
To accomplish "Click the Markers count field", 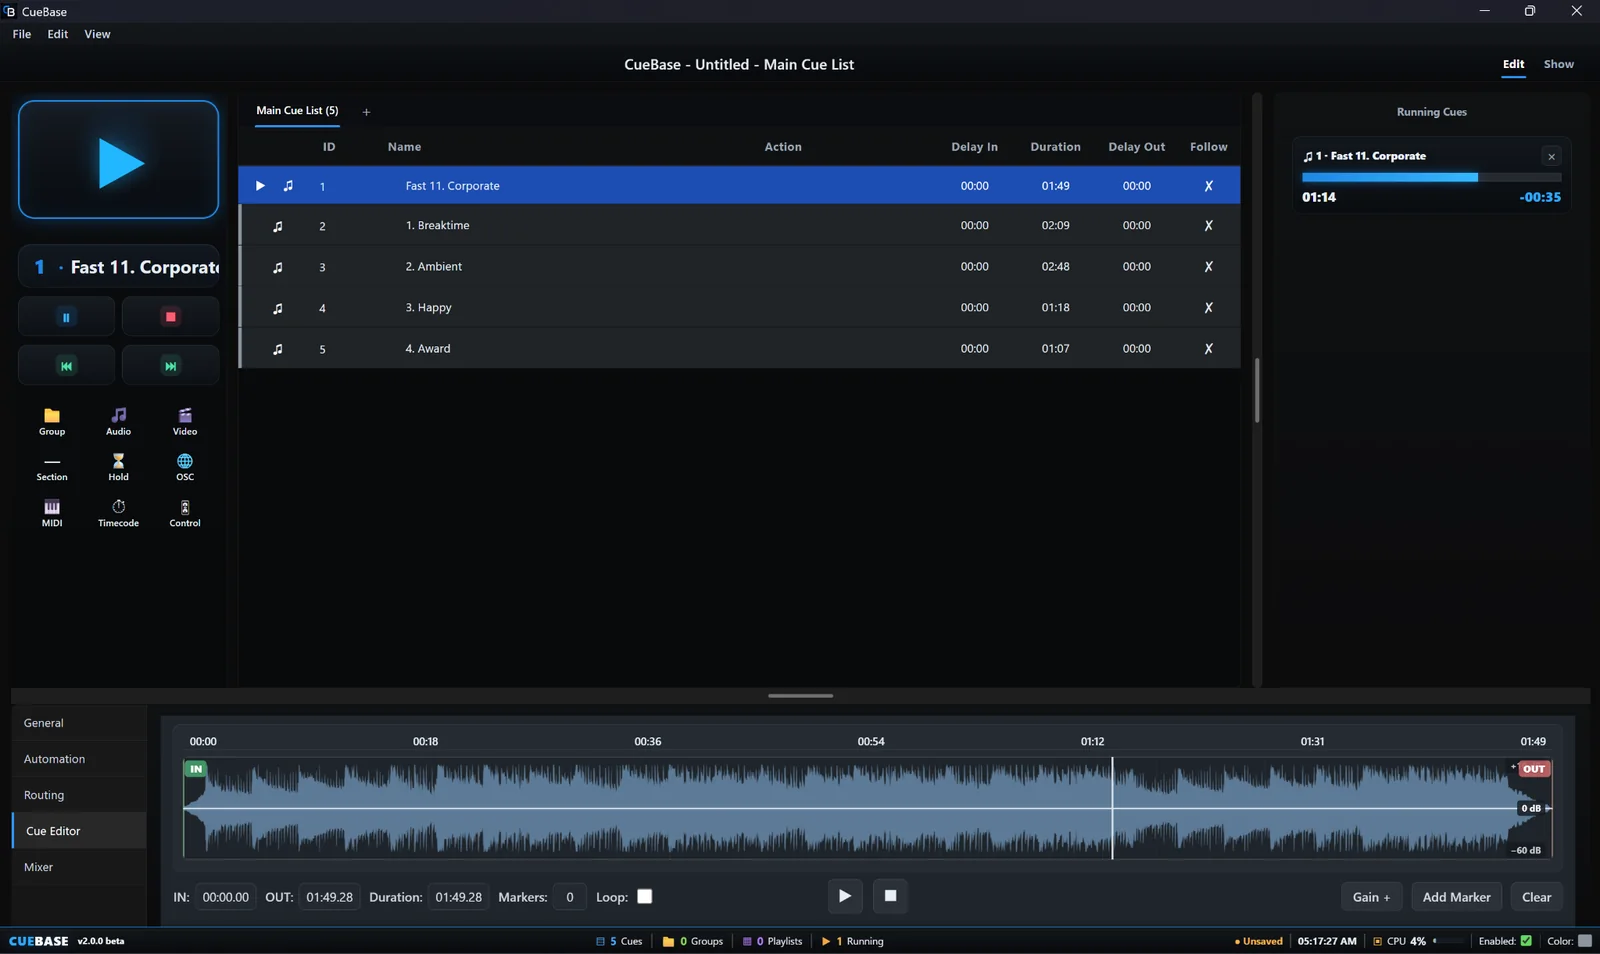I will tap(569, 897).
